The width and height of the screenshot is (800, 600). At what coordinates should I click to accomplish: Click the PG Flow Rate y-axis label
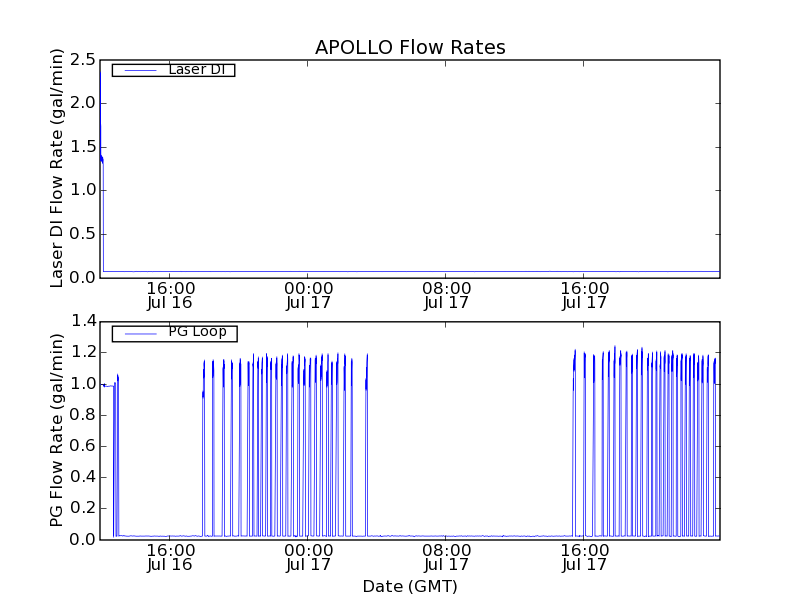(x=57, y=430)
